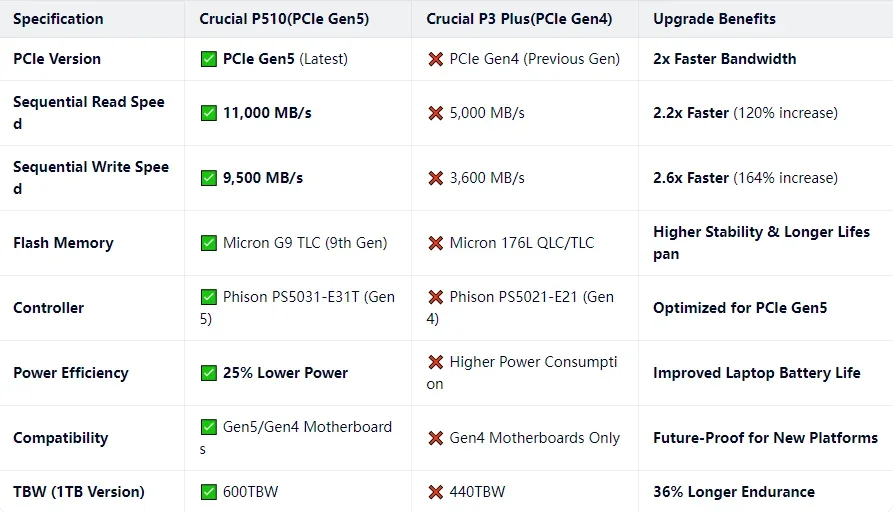
Task: Click the red X beside PCIe Gen4
Action: pyautogui.click(x=436, y=59)
